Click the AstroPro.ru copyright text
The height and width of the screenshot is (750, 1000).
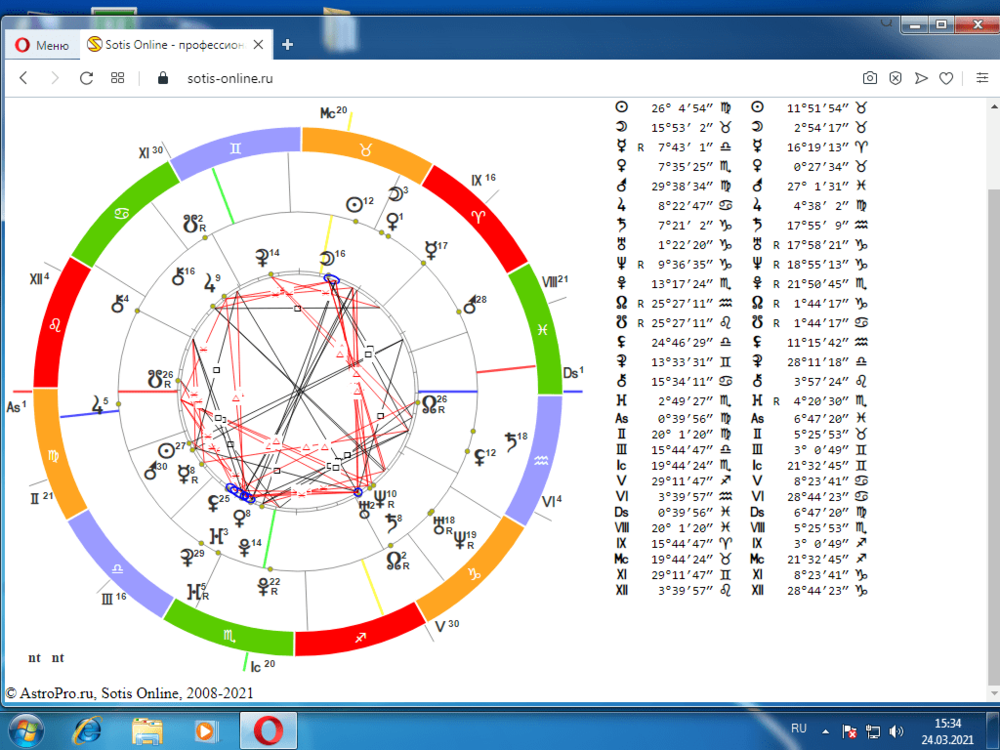(129, 693)
